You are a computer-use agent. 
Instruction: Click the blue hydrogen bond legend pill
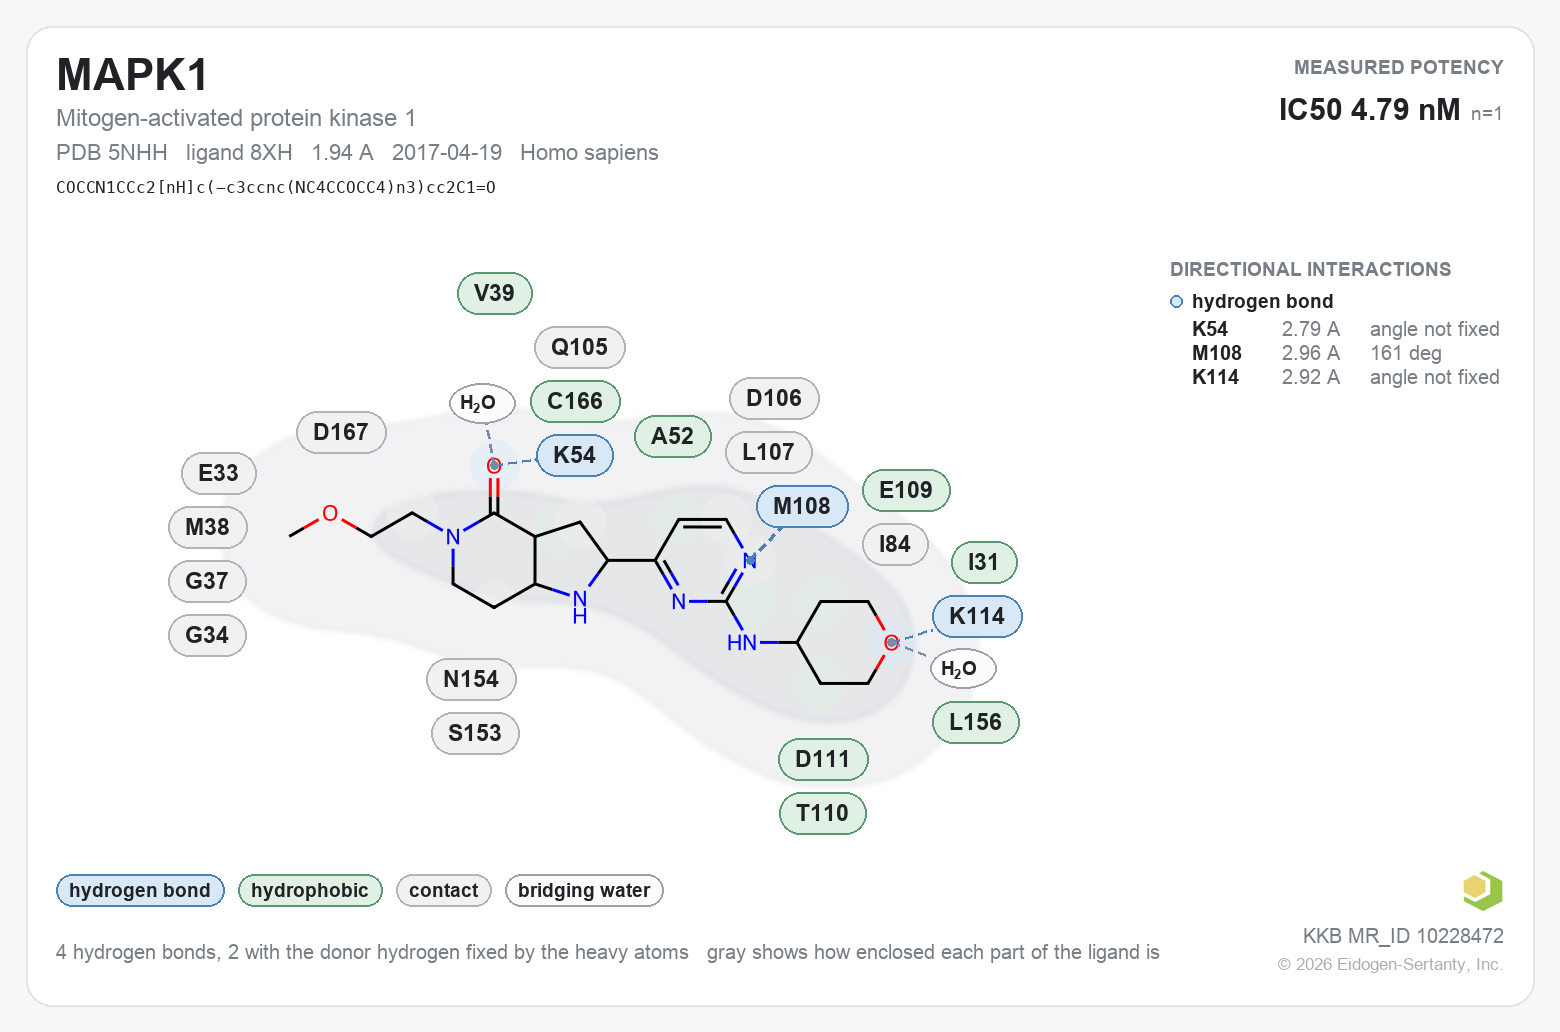[140, 891]
